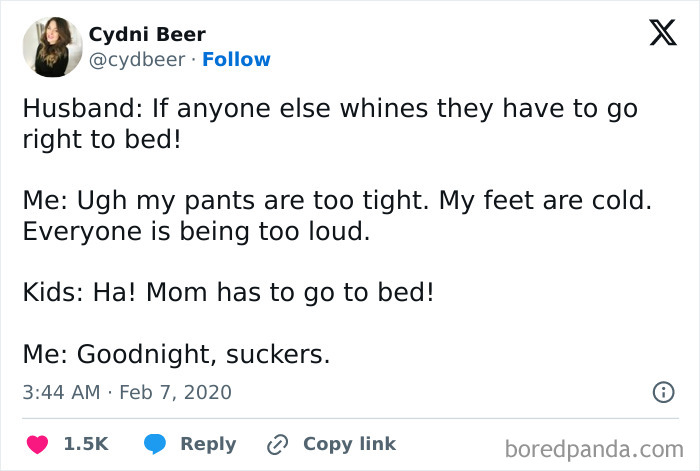
Task: Click the Goodnight, suckers line
Action: 176,355
